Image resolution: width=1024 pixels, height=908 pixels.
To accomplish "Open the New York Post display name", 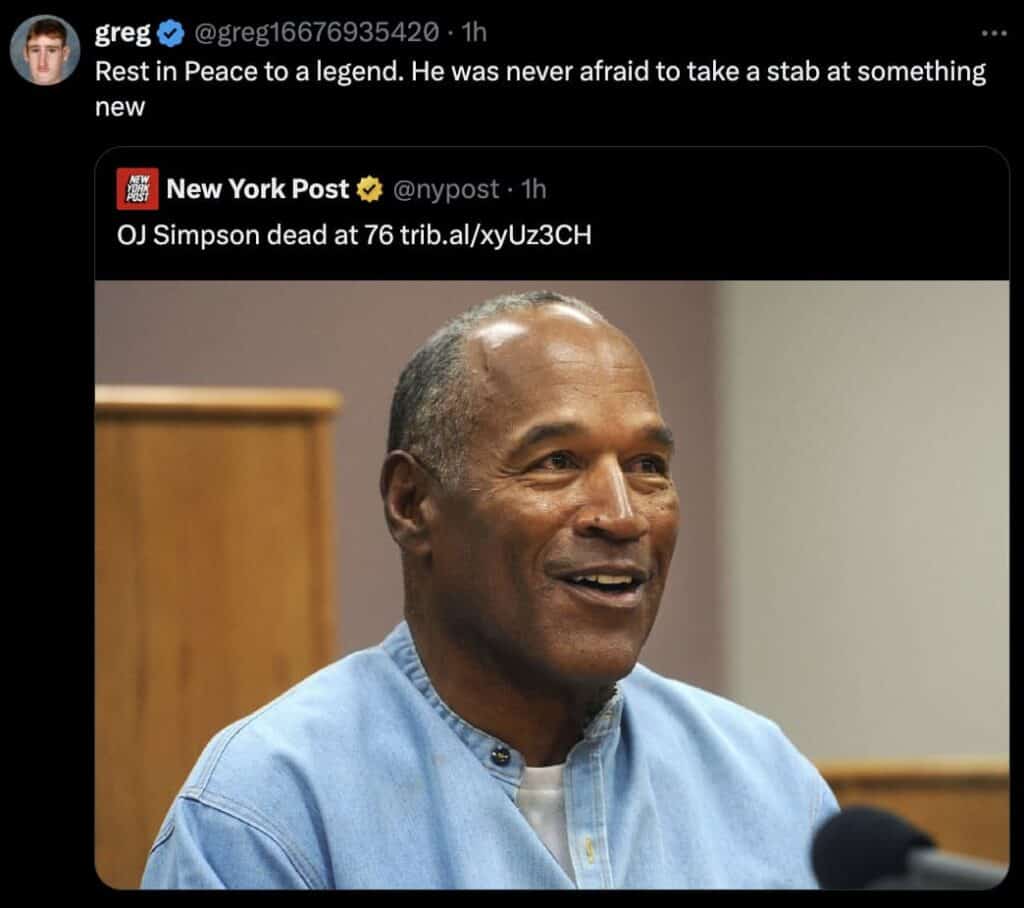I will coord(258,188).
